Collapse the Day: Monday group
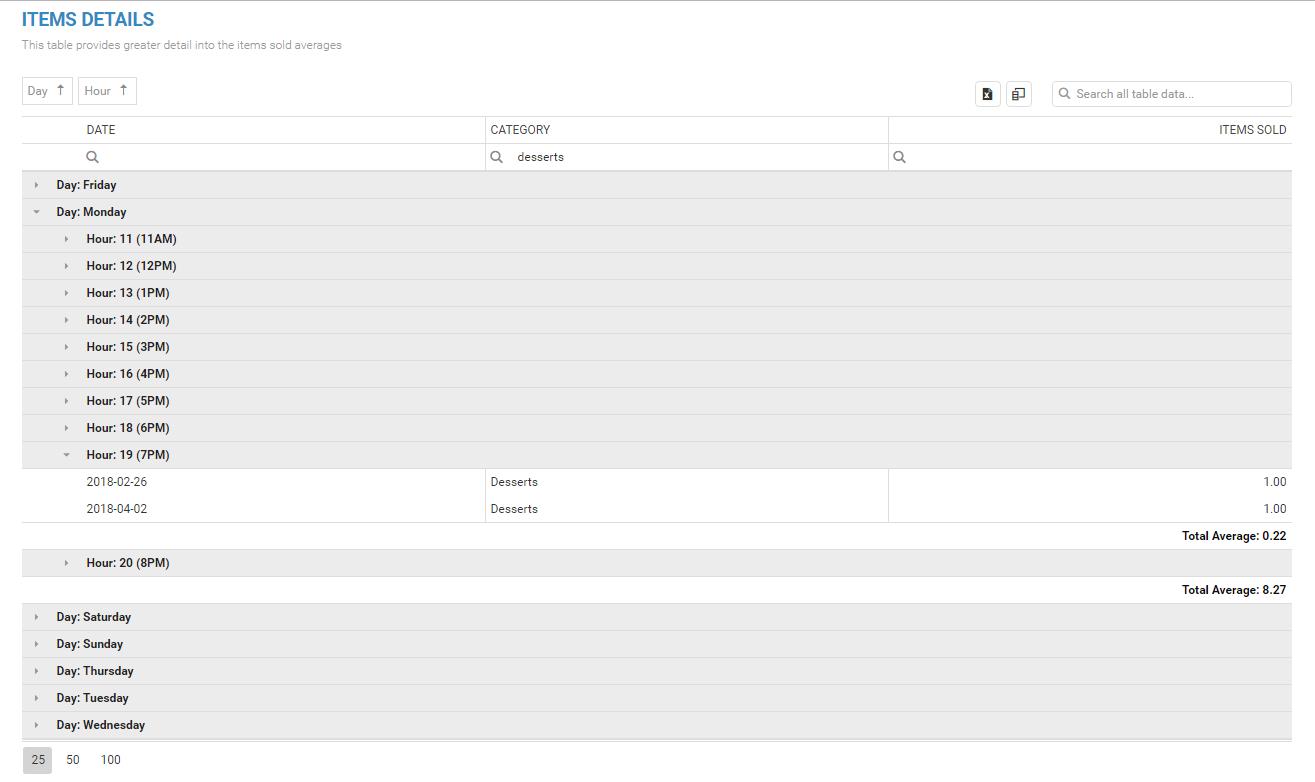 tap(37, 212)
